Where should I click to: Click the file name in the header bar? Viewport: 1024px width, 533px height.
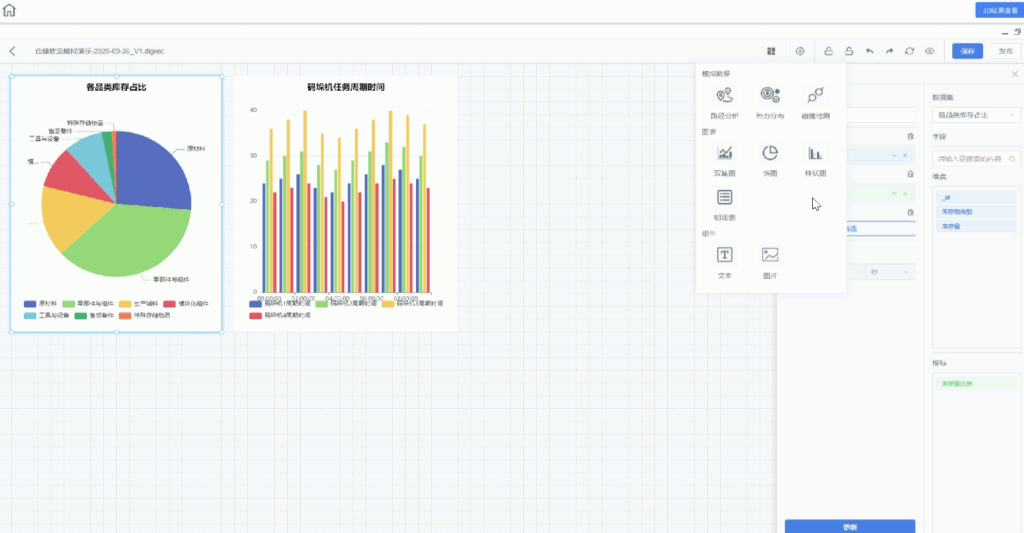pyautogui.click(x=99, y=51)
